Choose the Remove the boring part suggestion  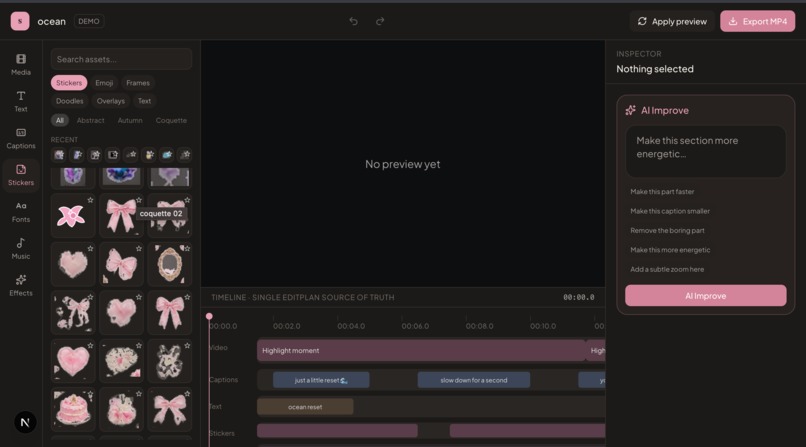click(x=667, y=231)
